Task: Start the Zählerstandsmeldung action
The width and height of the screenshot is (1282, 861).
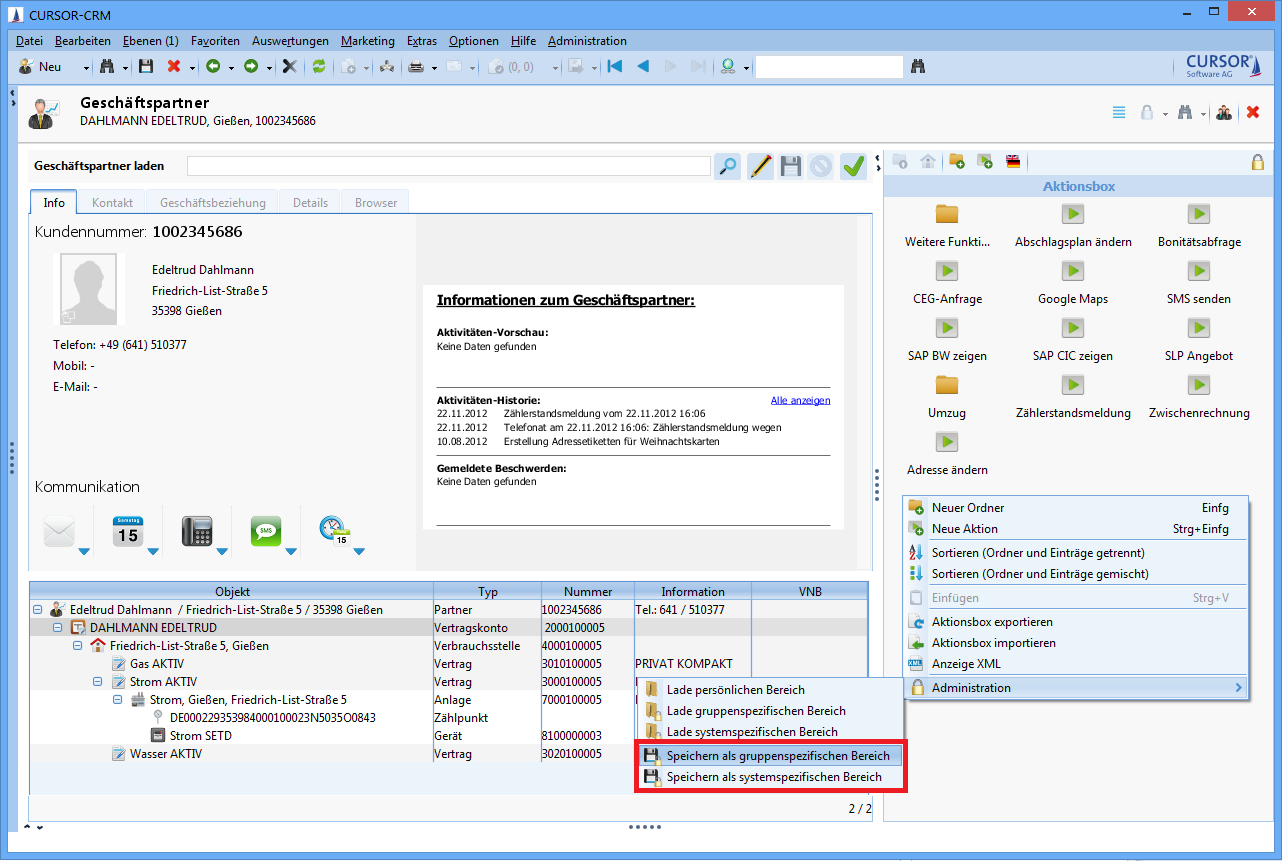Action: pos(1072,385)
